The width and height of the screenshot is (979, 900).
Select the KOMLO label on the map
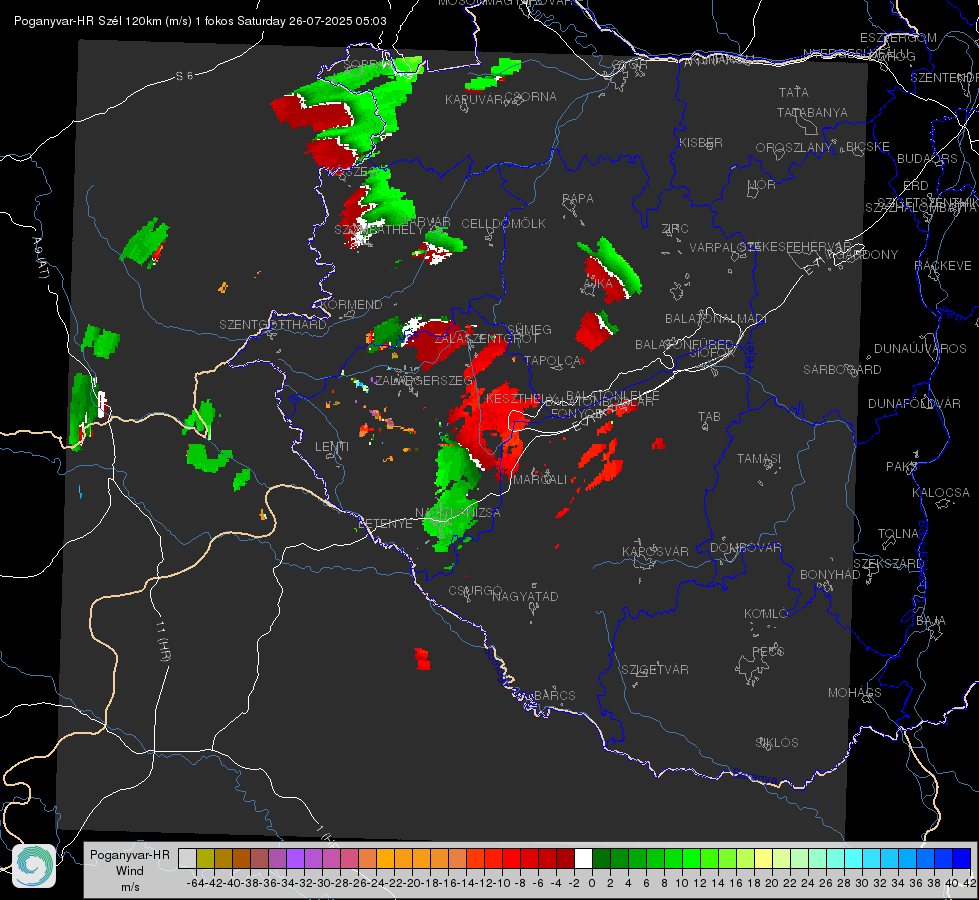pos(766,613)
